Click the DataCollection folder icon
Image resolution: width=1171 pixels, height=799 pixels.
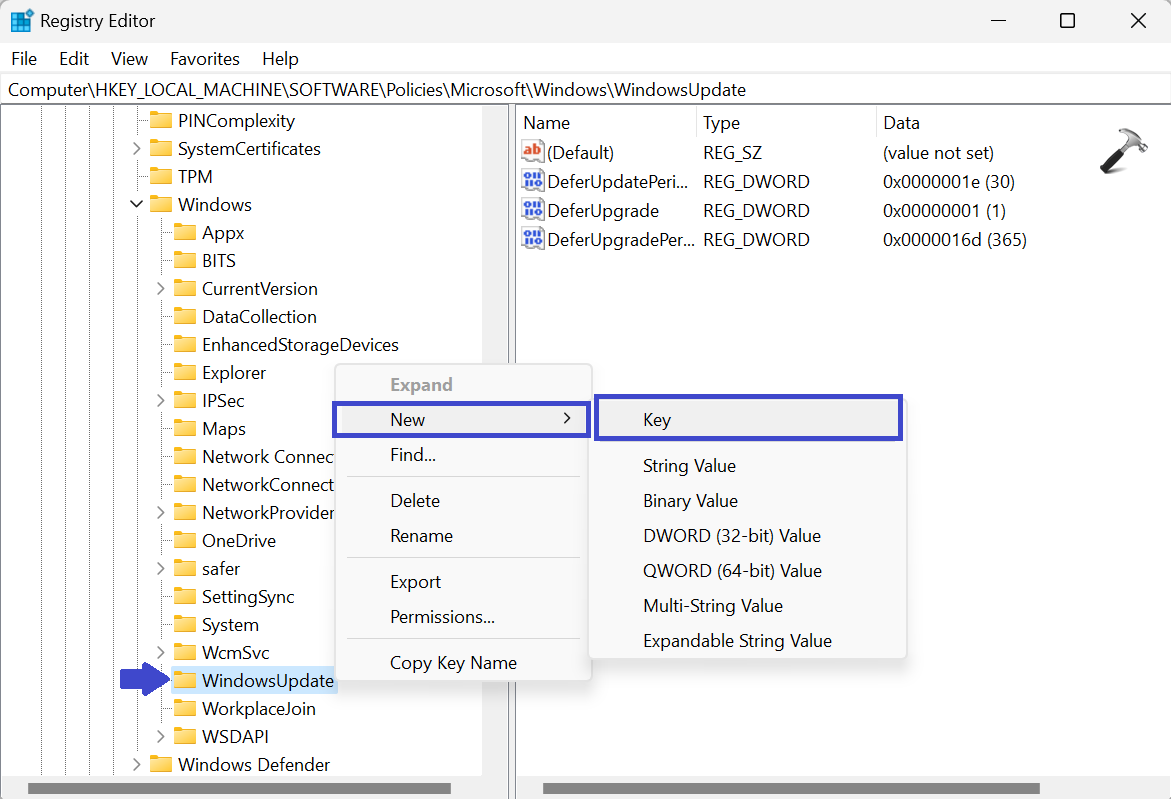185,317
